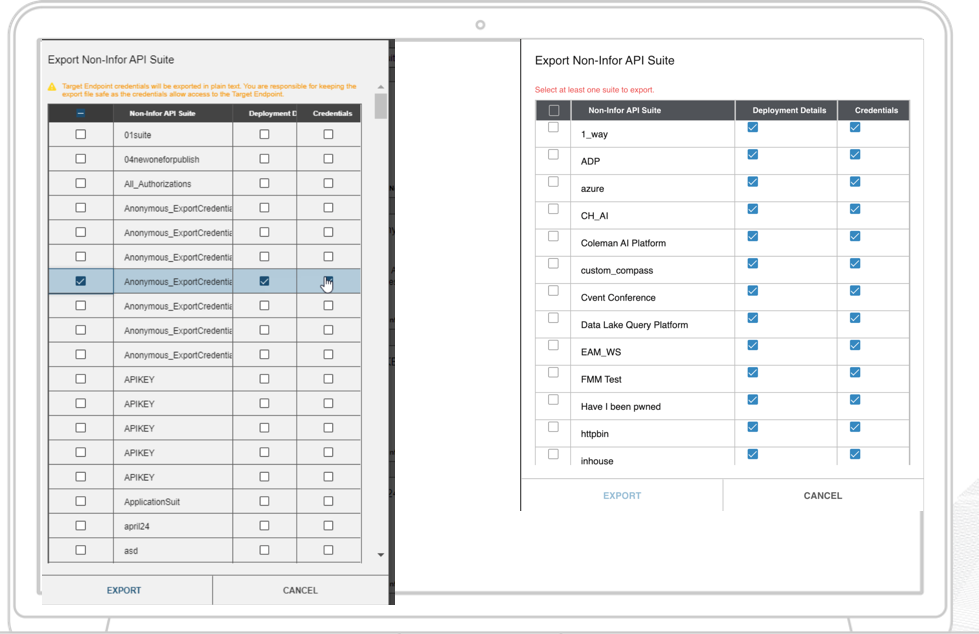The image size is (979, 634).
Task: Select the httpbin suite checkbox
Action: tap(553, 427)
